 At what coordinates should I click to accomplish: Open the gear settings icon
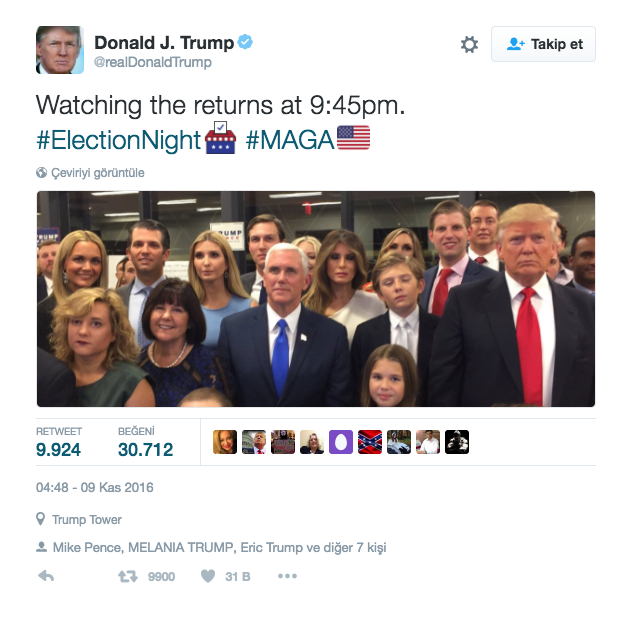click(x=469, y=44)
